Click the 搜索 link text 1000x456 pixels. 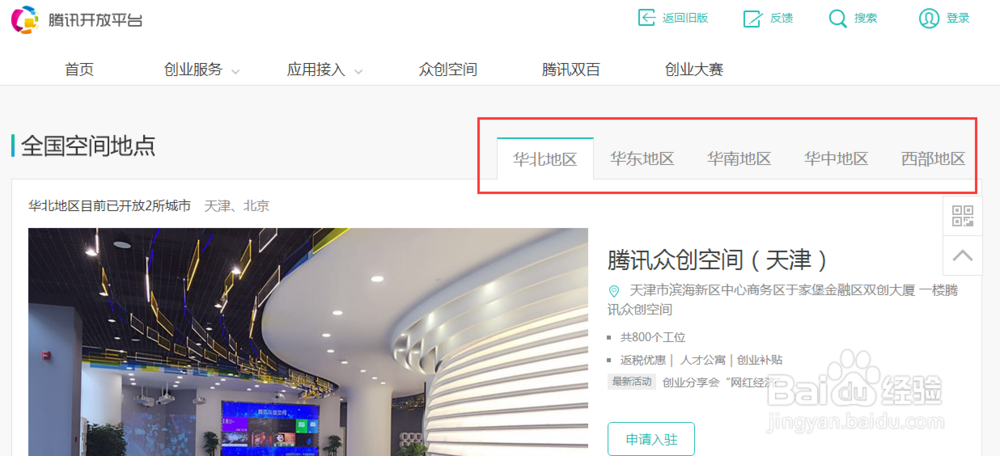[x=865, y=18]
